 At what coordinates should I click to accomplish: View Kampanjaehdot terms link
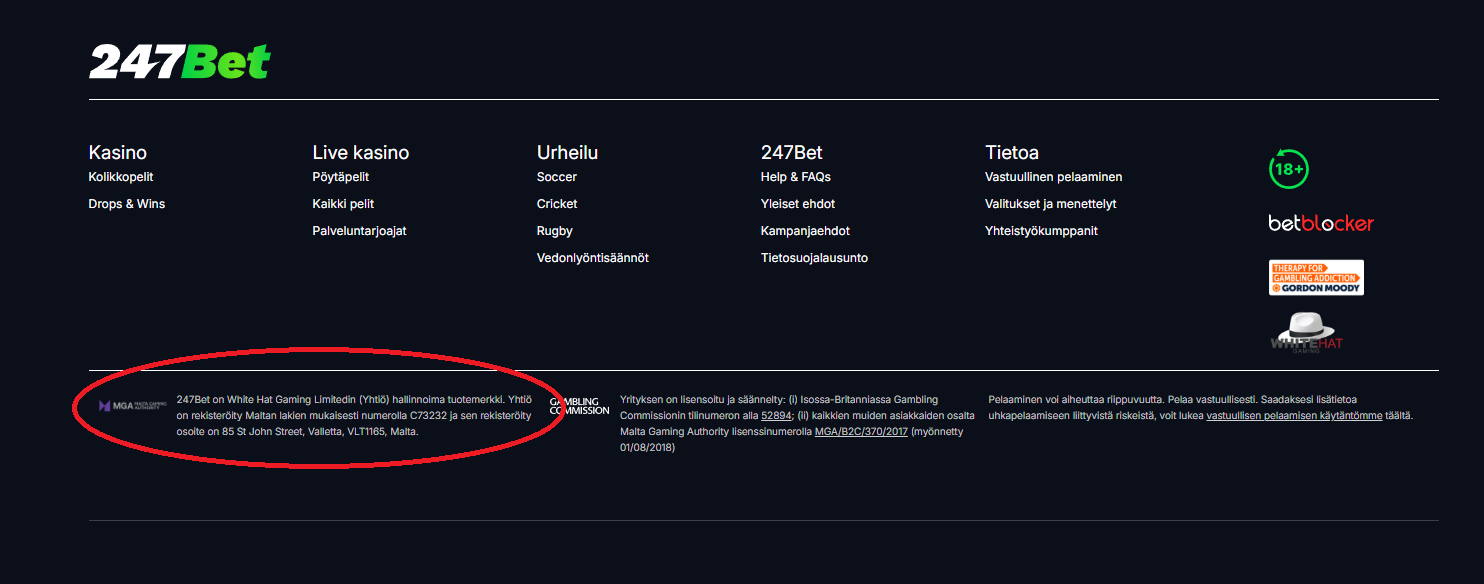pyautogui.click(x=805, y=231)
